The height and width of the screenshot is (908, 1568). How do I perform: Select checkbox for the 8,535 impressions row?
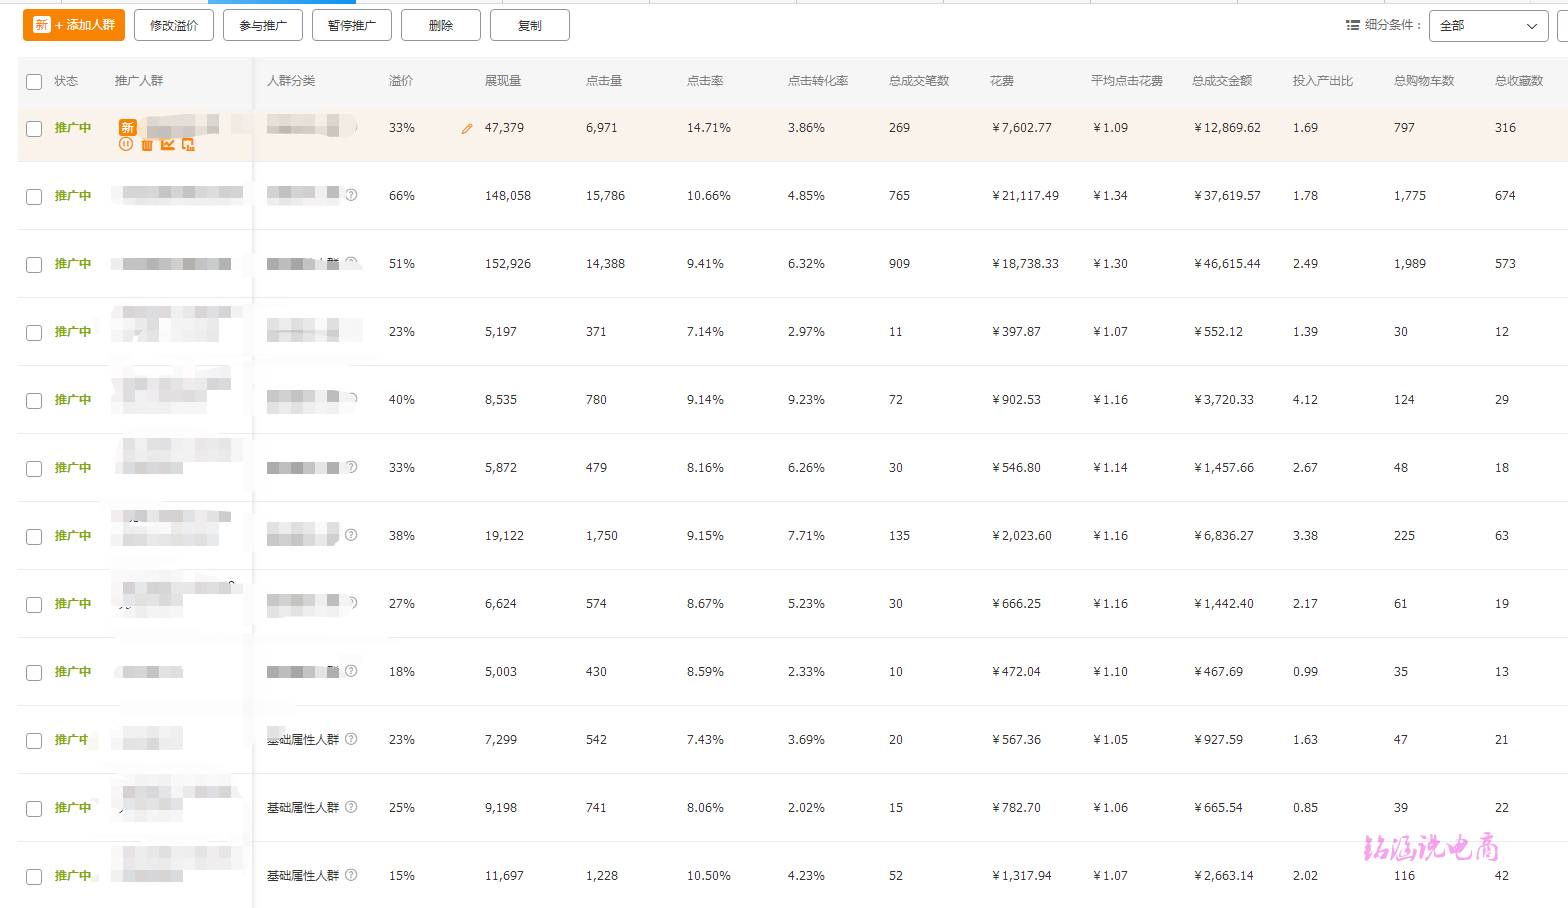[x=34, y=401]
